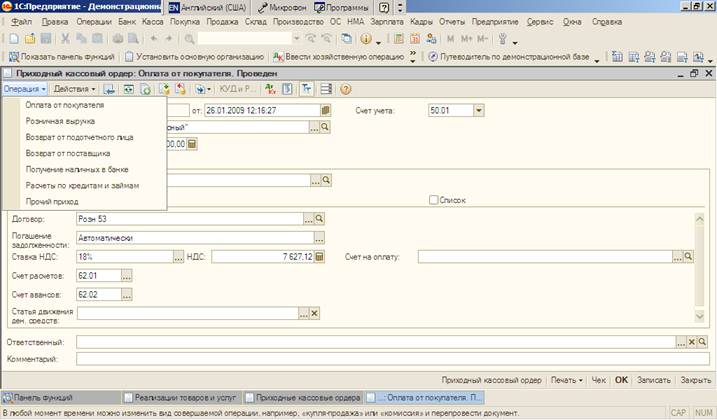
Task: Open selection button of Счет расчетов field
Action: click(x=127, y=275)
